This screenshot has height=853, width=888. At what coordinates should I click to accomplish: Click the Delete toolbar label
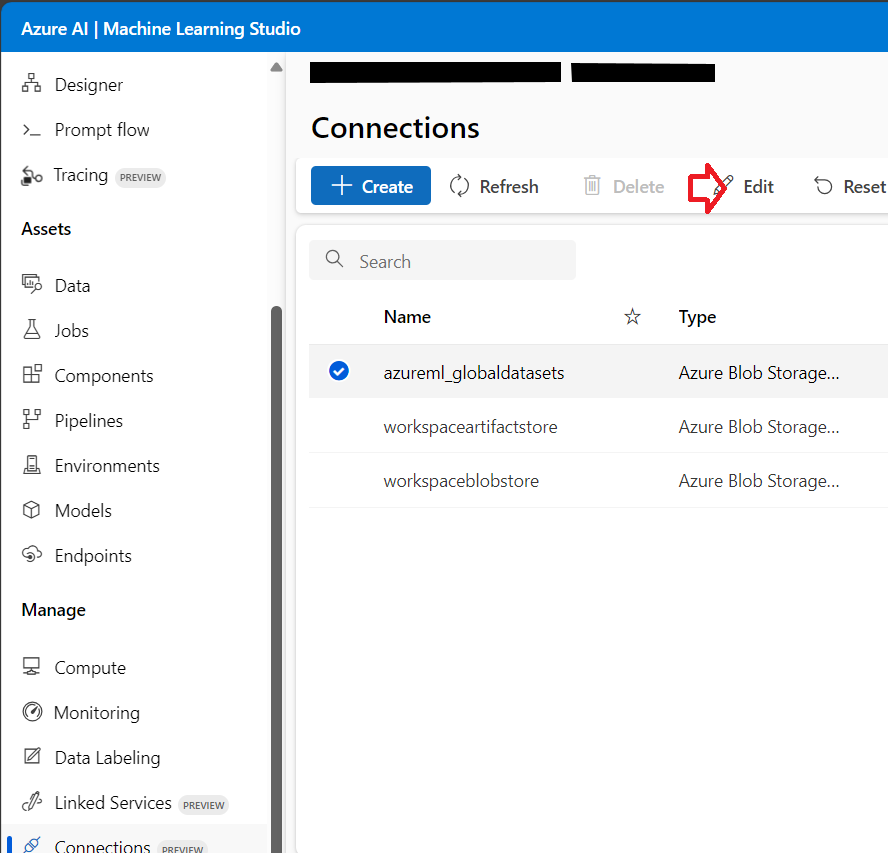(x=638, y=186)
